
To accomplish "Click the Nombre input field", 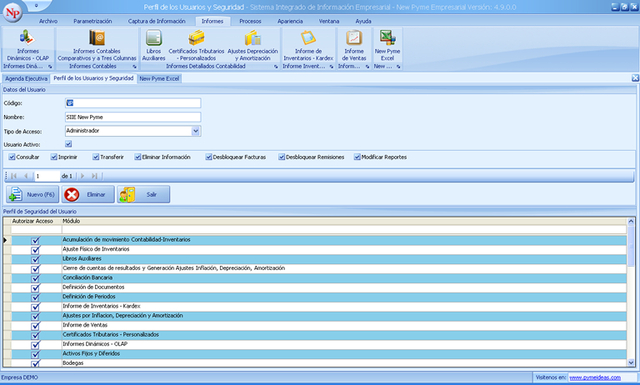I will [133, 117].
